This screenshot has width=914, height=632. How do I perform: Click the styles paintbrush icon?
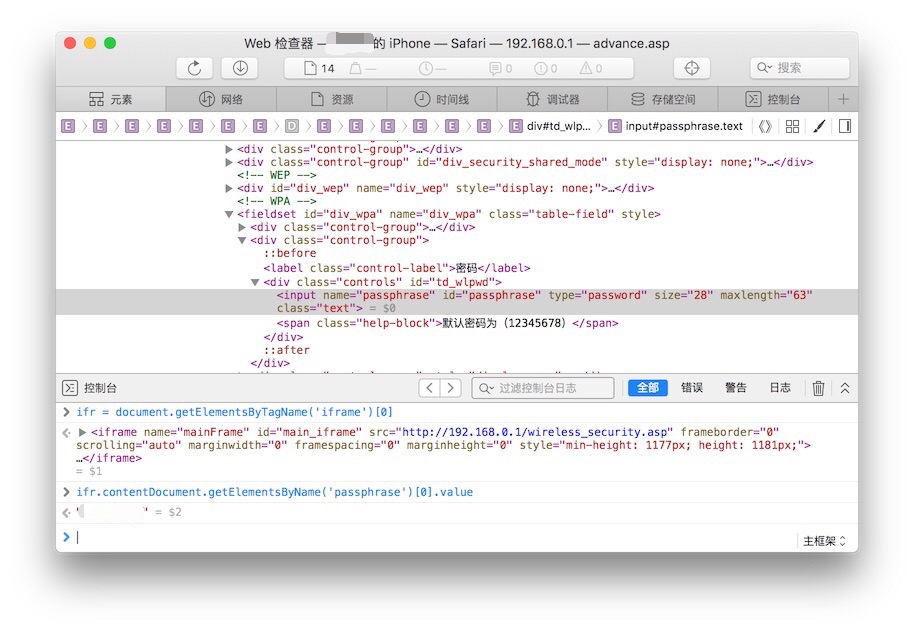818,125
